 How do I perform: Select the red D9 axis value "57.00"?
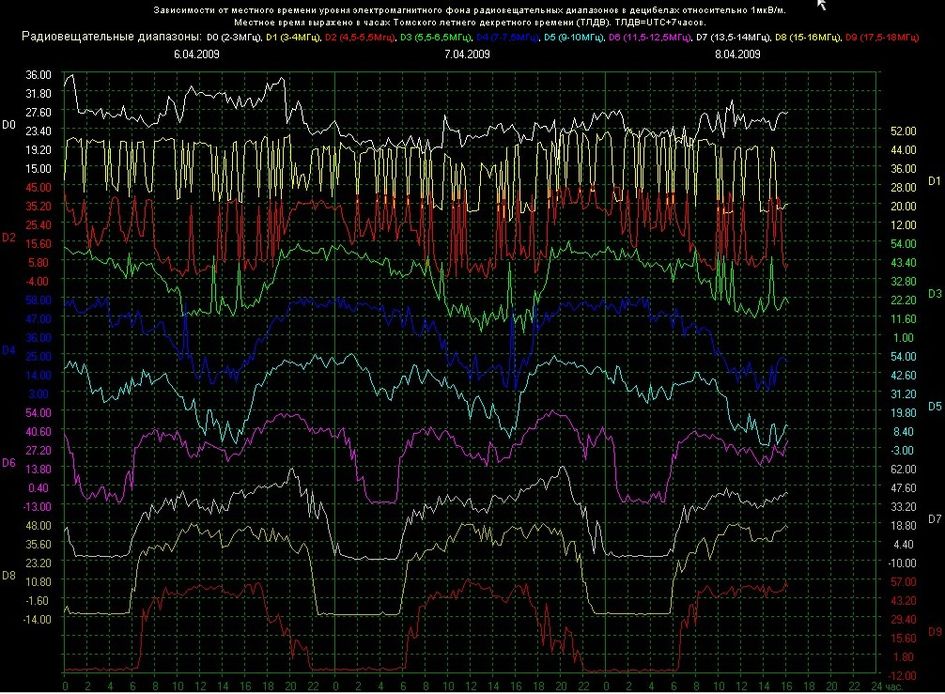point(903,582)
